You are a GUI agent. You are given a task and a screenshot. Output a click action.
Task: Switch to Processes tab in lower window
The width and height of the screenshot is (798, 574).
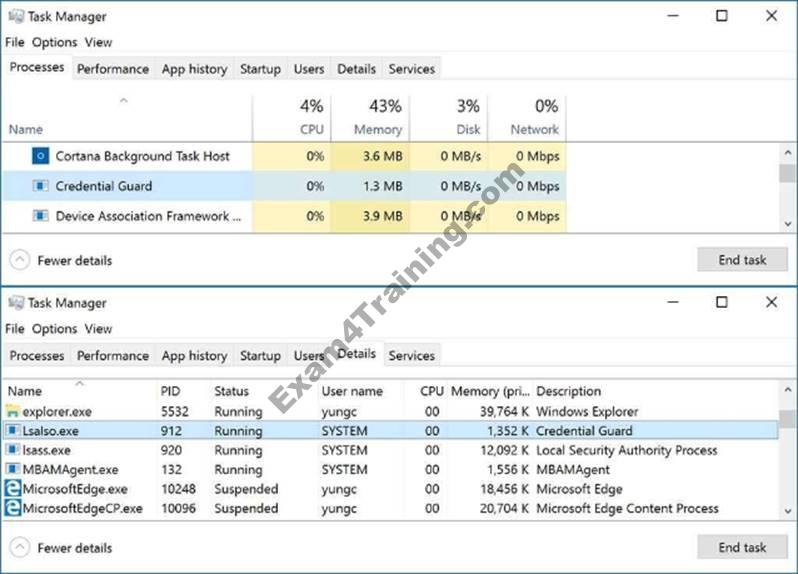37,356
